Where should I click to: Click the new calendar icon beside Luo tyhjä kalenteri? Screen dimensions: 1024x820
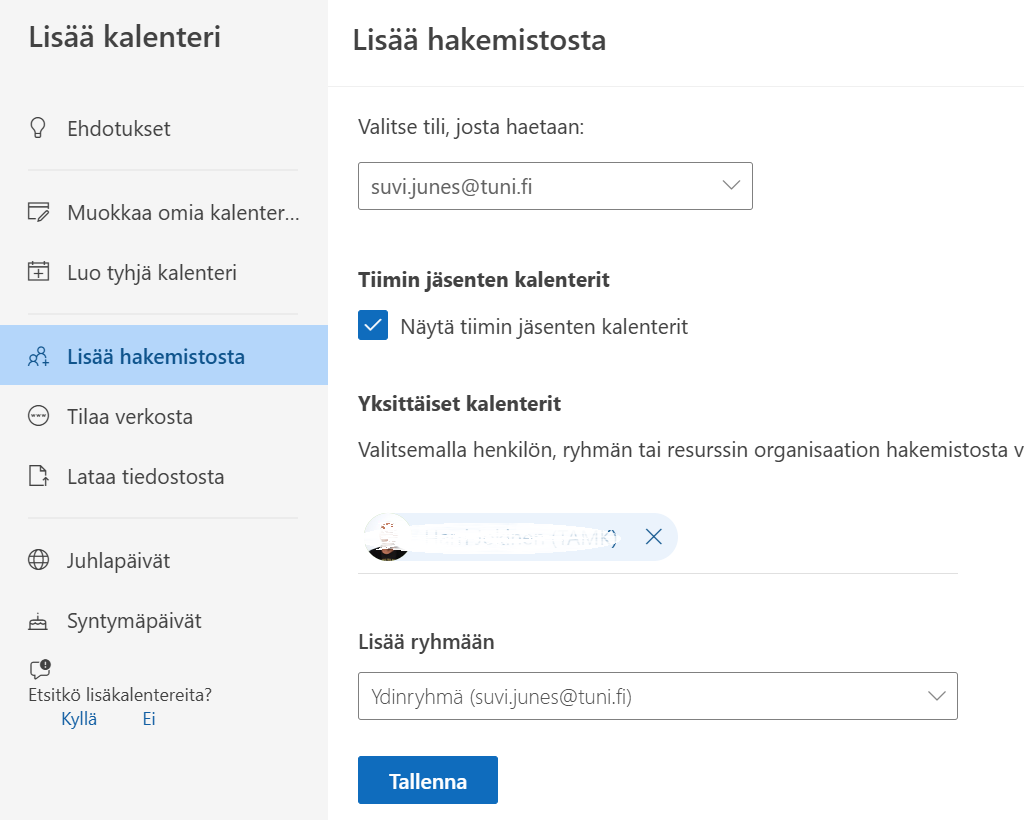click(x=39, y=272)
